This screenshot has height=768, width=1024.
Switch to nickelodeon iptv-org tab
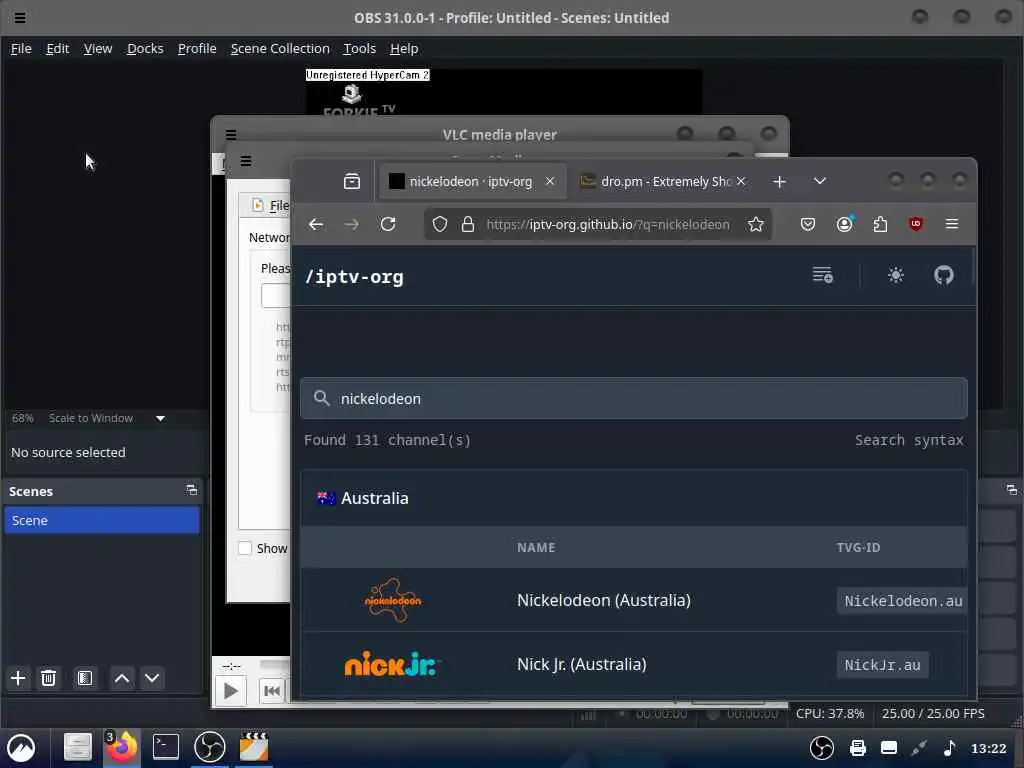point(472,181)
